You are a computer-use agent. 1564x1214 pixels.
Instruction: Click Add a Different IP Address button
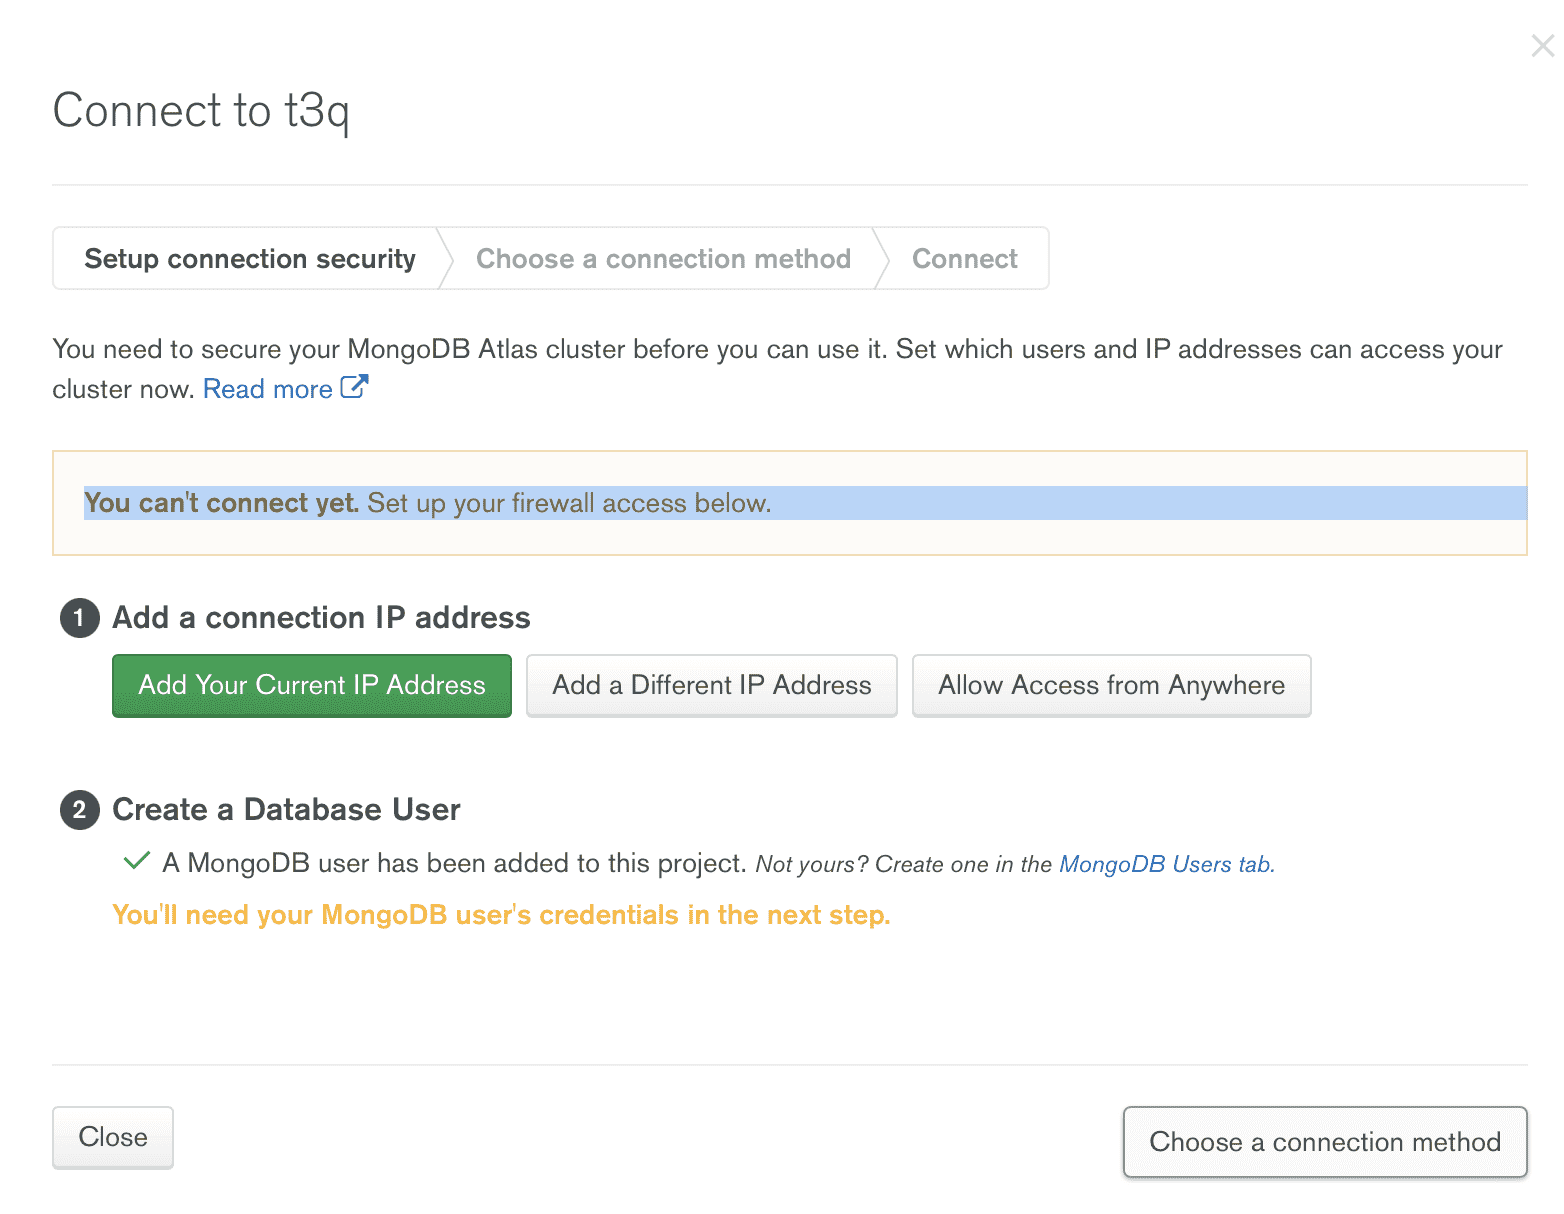(x=711, y=685)
